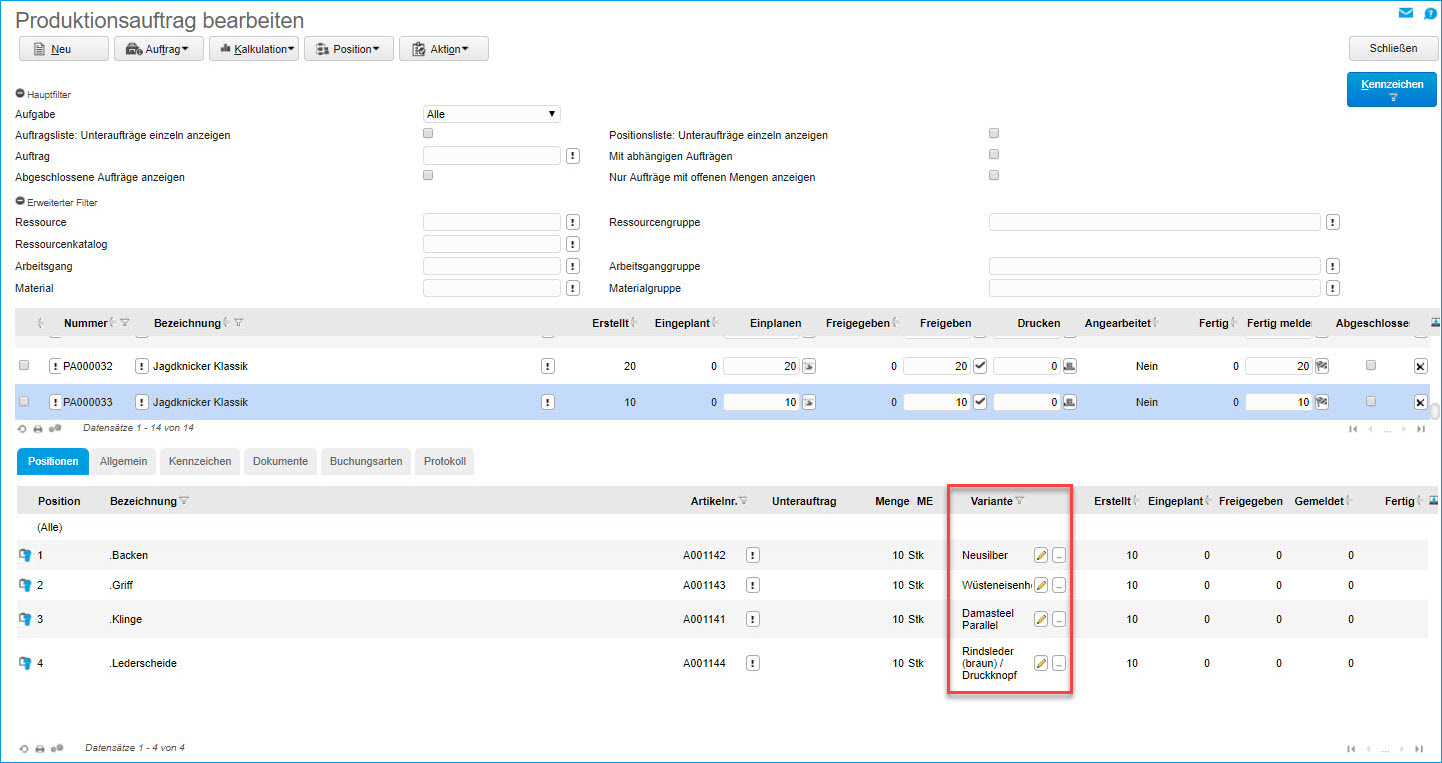This screenshot has width=1442, height=763.
Task: Enable 'Abgeschlossene Aufträge anzeigen' checkbox
Action: click(428, 175)
